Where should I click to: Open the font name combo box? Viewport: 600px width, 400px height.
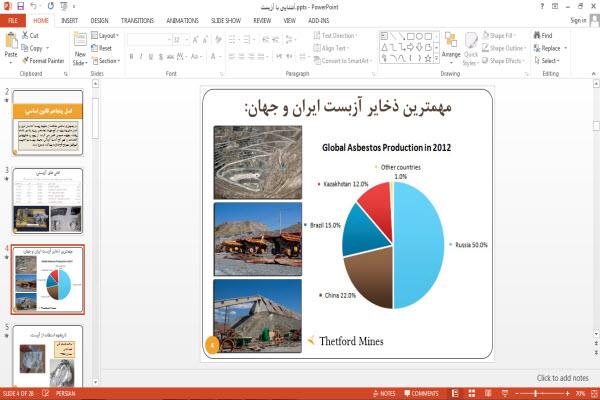(x=149, y=39)
